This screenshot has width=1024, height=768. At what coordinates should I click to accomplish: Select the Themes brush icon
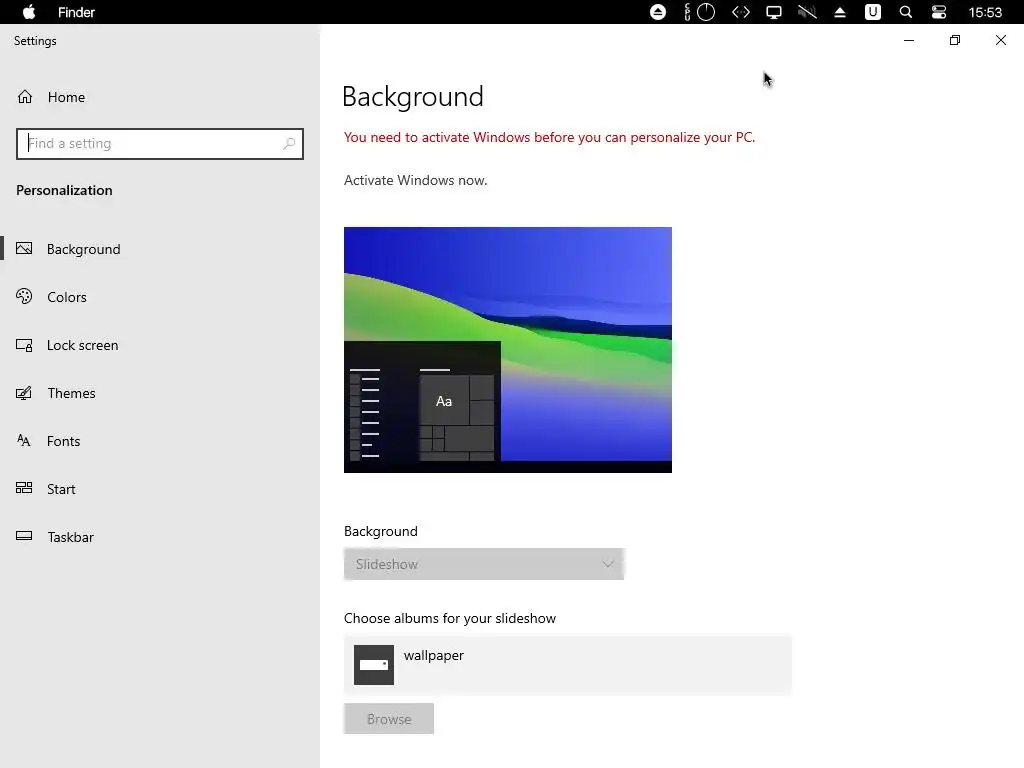tap(24, 393)
